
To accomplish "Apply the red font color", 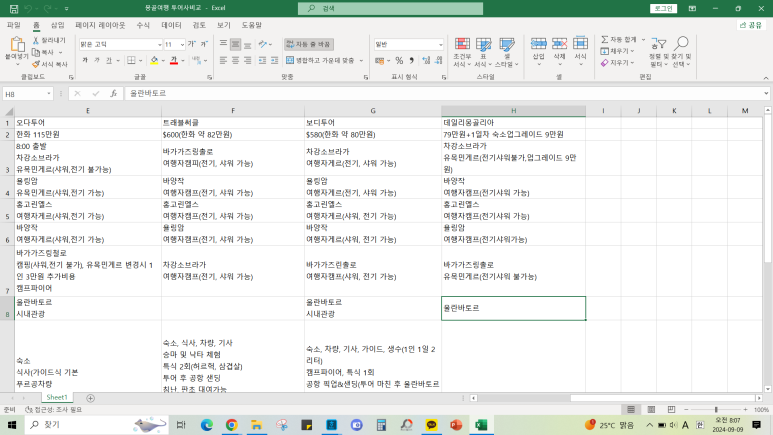I will 174,61.
